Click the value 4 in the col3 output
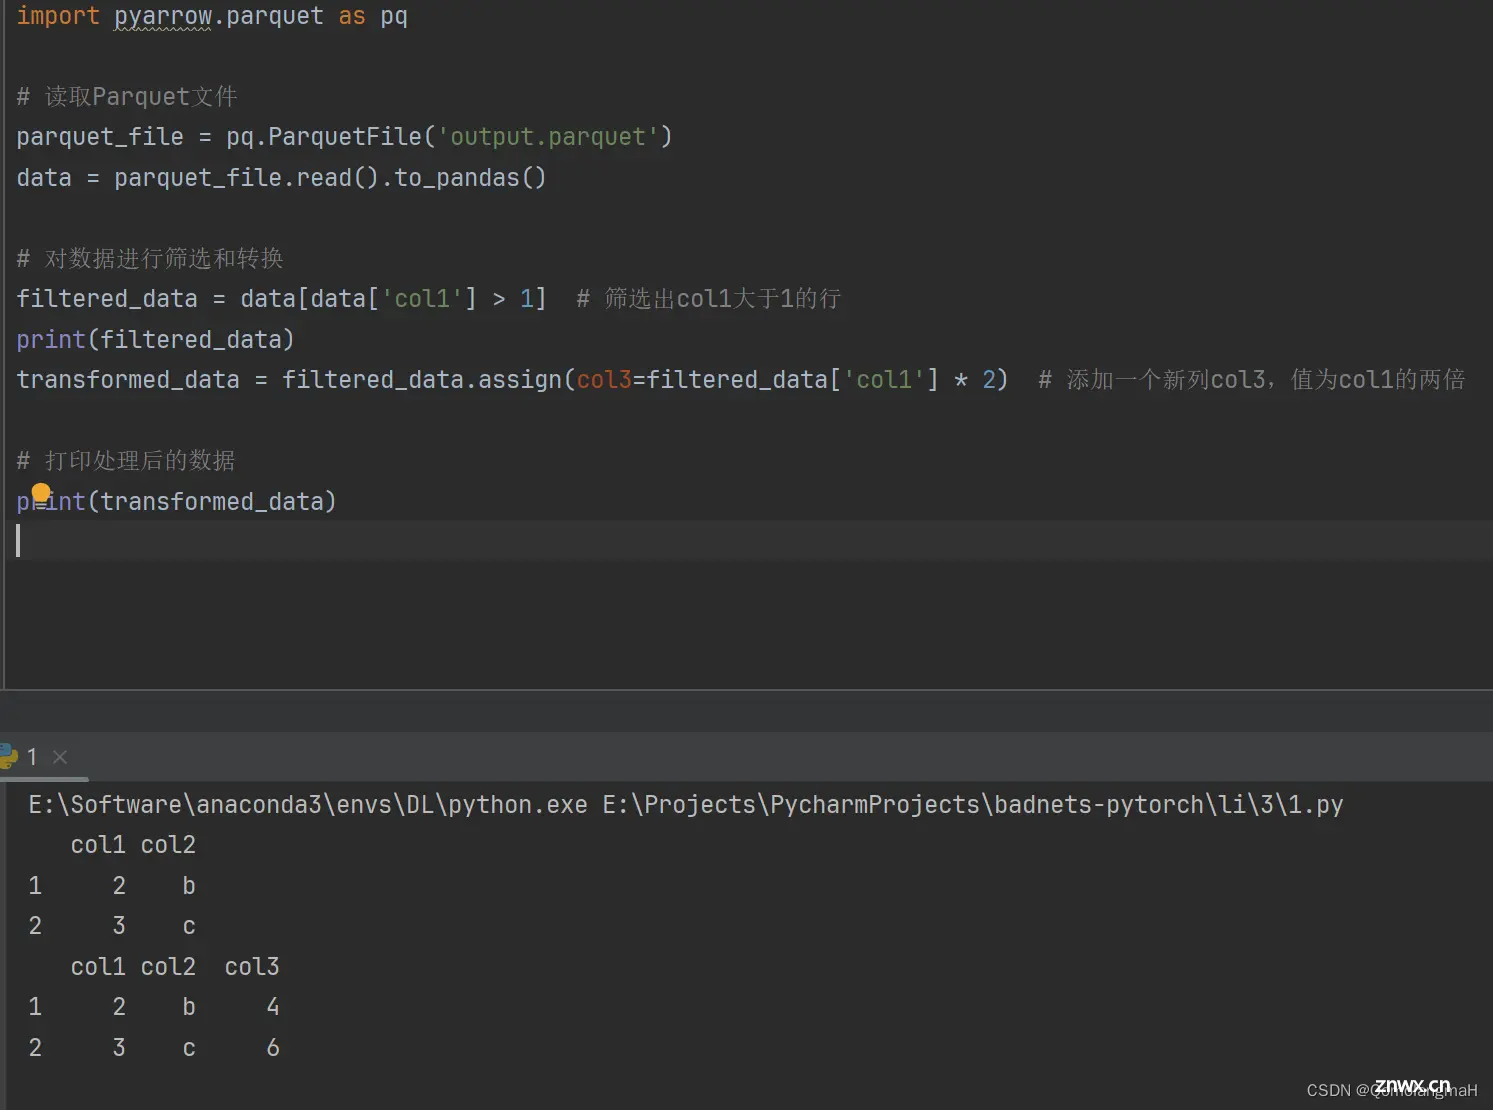1493x1110 pixels. point(273,1007)
